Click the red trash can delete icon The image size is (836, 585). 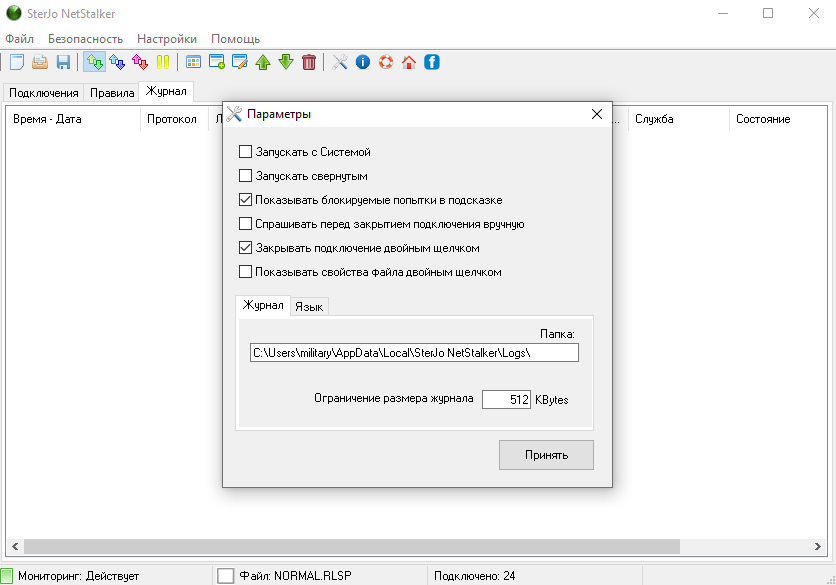click(x=309, y=62)
